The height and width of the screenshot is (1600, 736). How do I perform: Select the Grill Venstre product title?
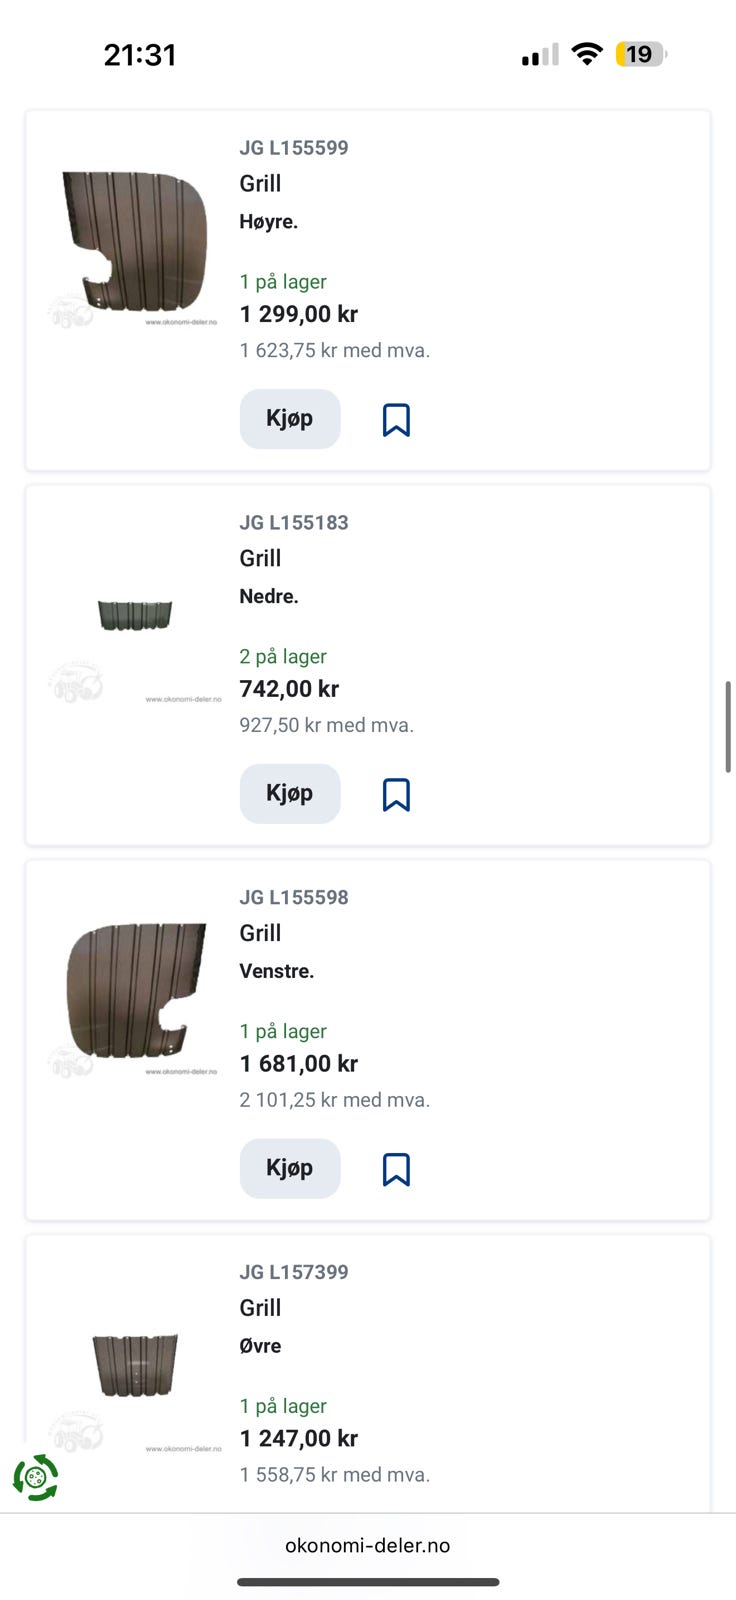coord(260,933)
